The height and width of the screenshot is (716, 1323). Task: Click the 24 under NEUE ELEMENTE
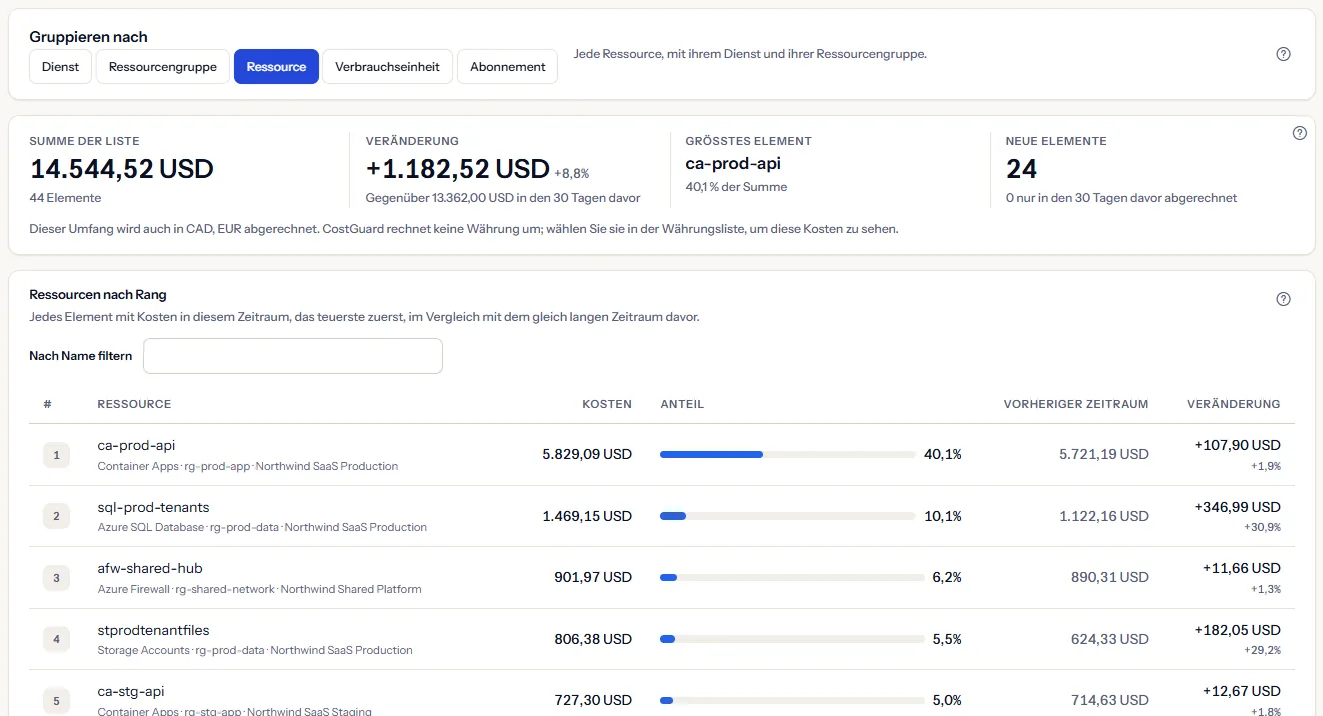[x=1021, y=169]
